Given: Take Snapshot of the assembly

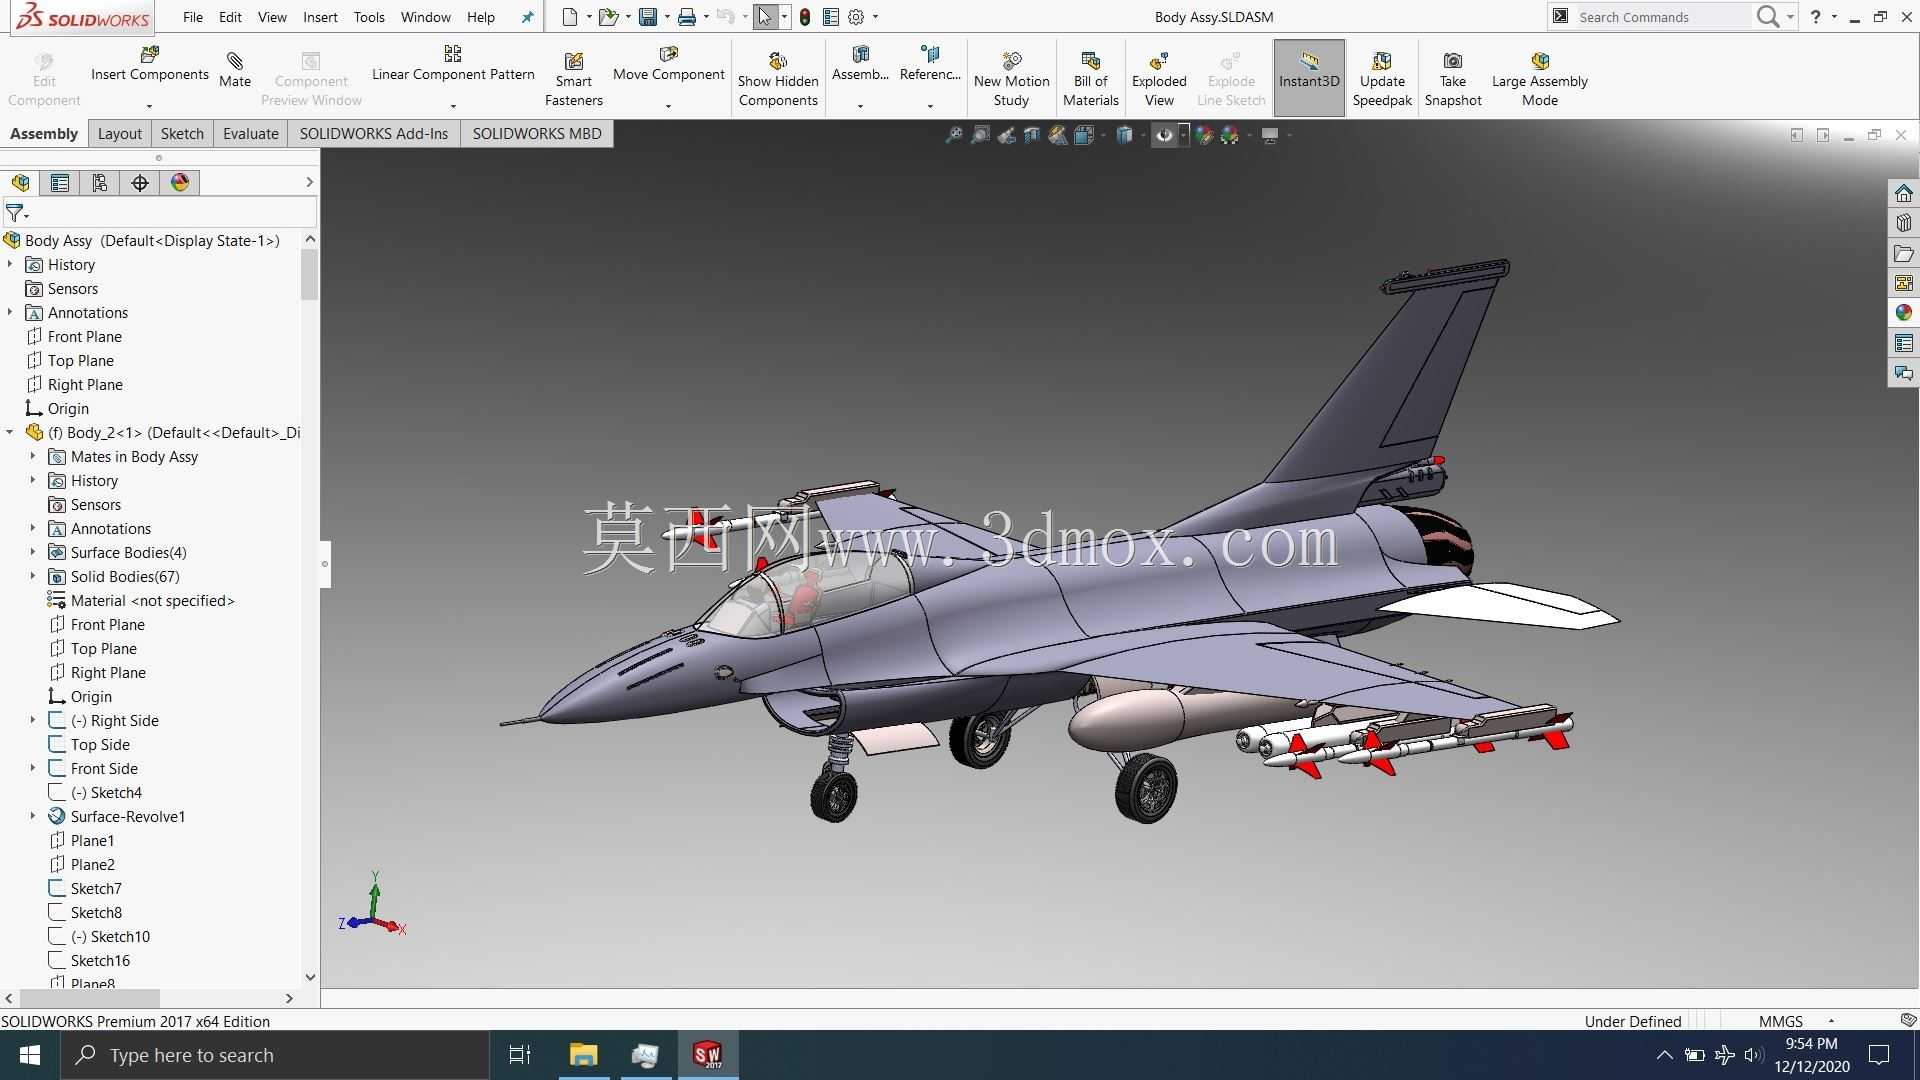Looking at the screenshot, I should point(1453,79).
